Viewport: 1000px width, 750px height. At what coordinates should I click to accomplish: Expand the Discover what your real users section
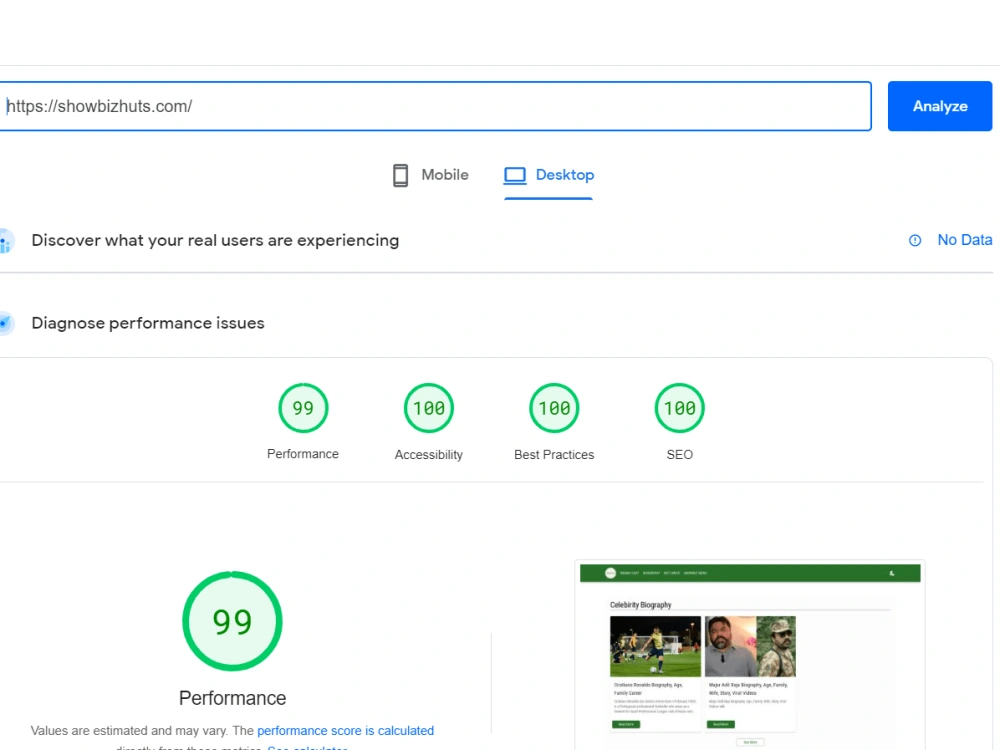click(215, 240)
